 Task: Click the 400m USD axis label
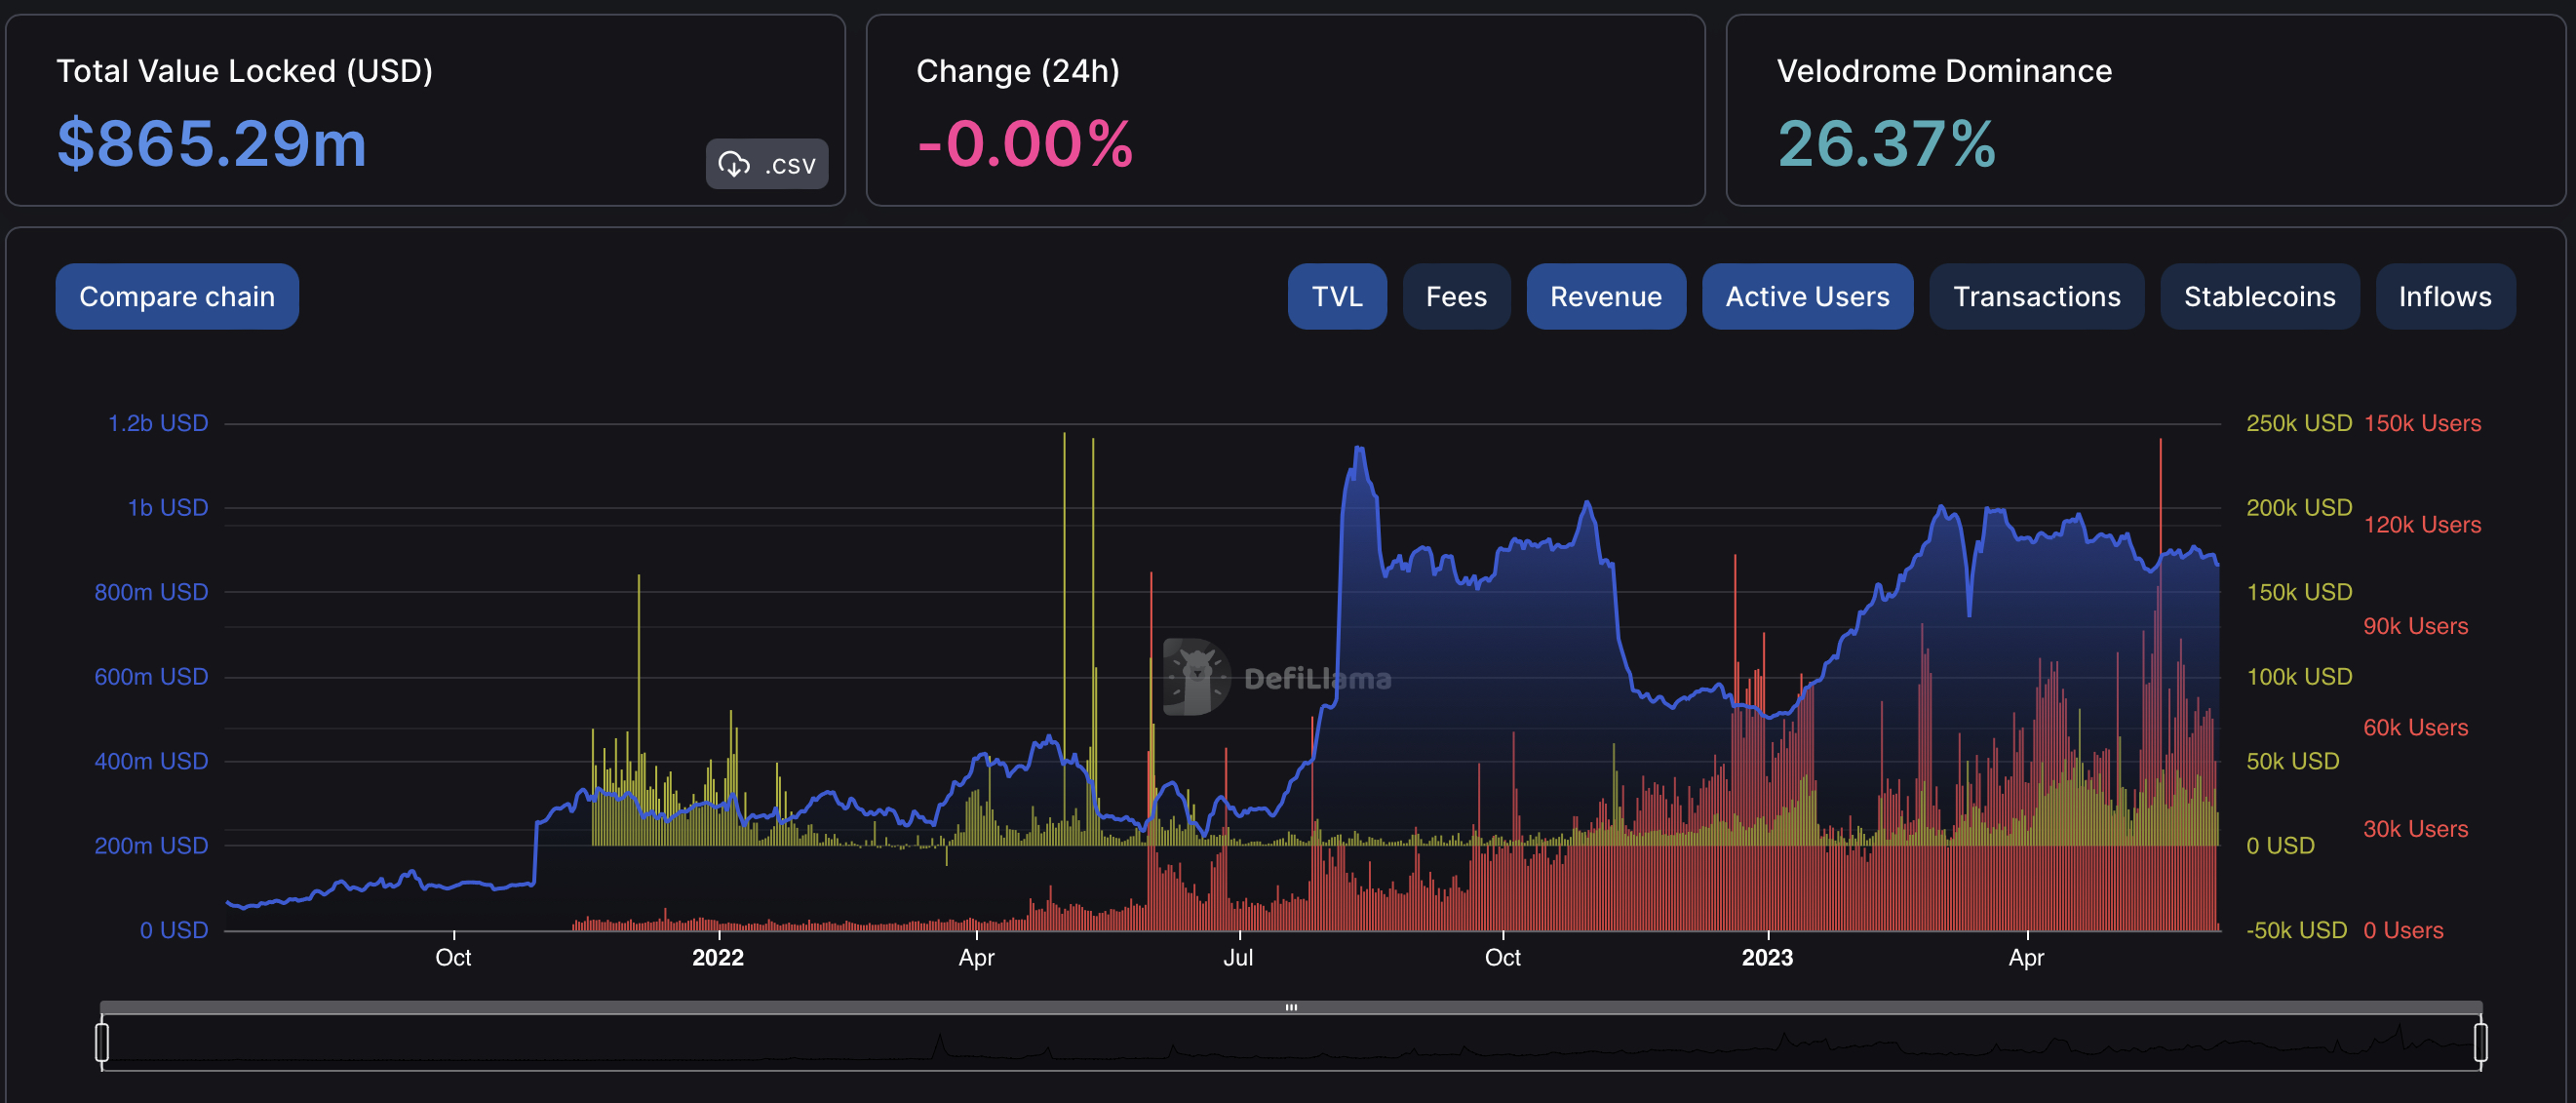(x=151, y=761)
